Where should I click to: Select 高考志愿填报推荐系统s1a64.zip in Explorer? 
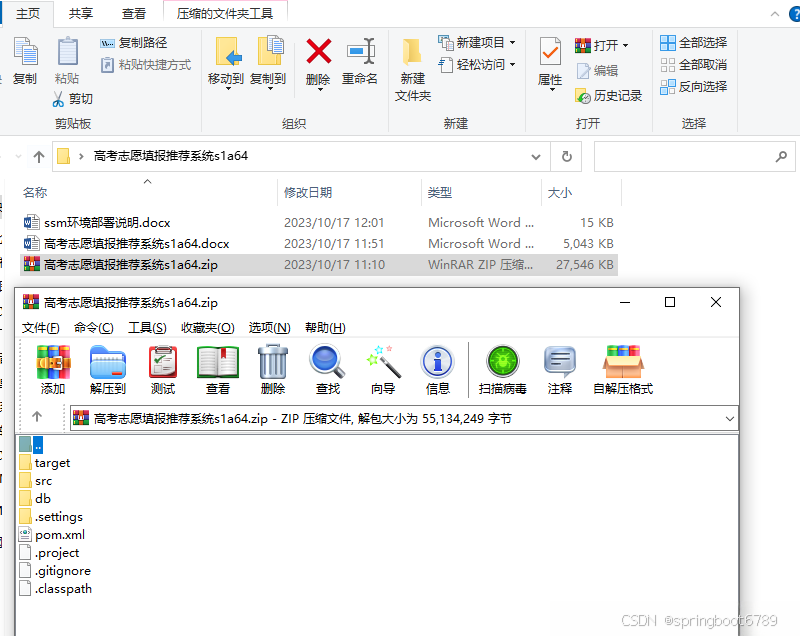point(319,265)
